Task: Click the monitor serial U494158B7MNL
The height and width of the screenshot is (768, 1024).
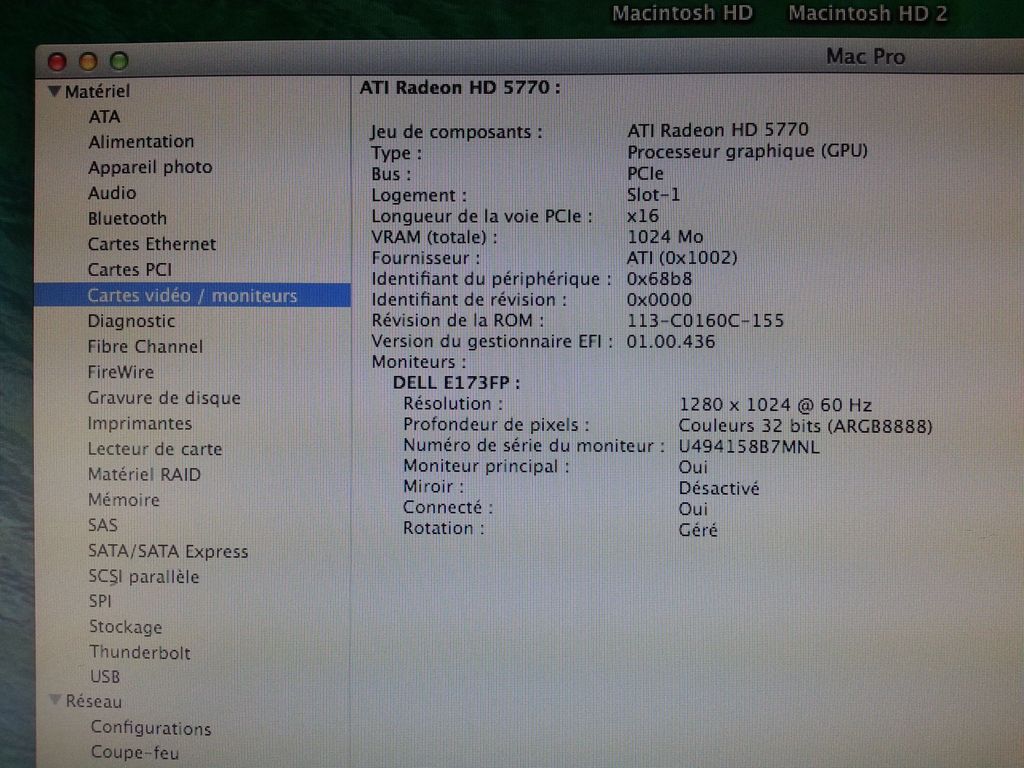Action: tap(749, 447)
